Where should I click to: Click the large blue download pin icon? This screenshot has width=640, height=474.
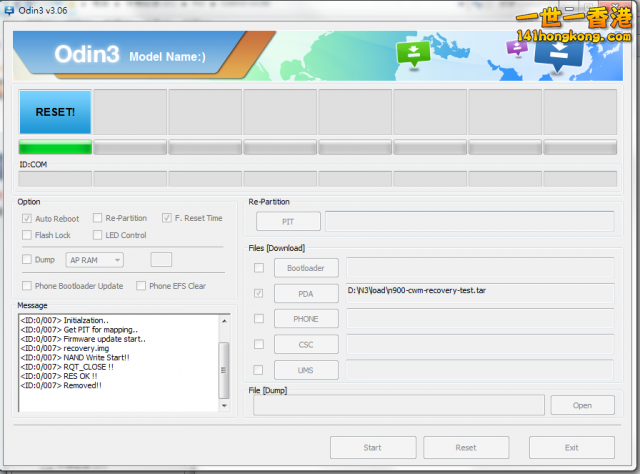[558, 55]
